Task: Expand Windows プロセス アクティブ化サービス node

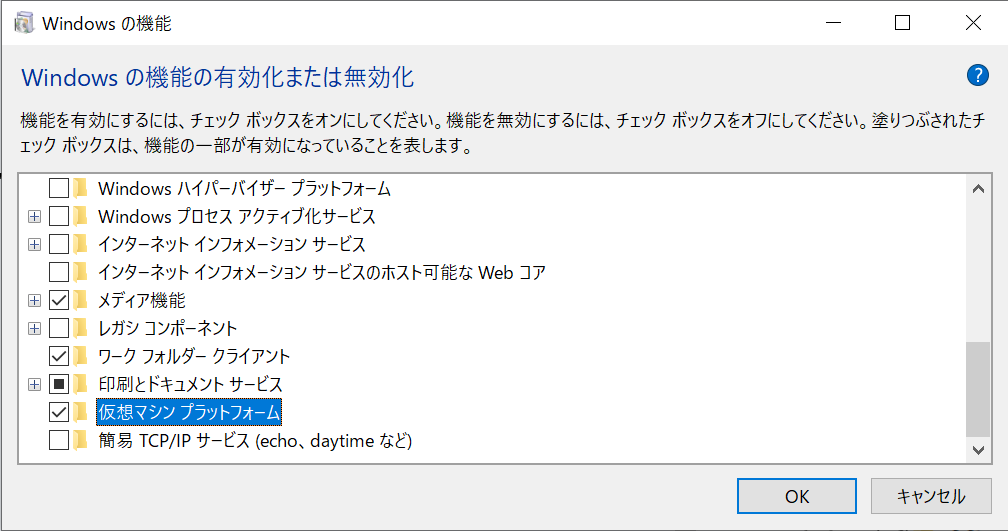Action: coord(35,217)
